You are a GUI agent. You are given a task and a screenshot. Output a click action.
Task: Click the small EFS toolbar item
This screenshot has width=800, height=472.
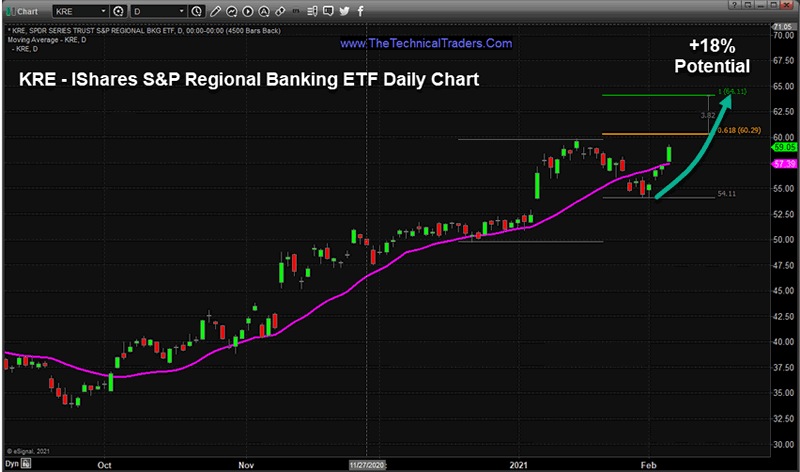pyautogui.click(x=296, y=11)
